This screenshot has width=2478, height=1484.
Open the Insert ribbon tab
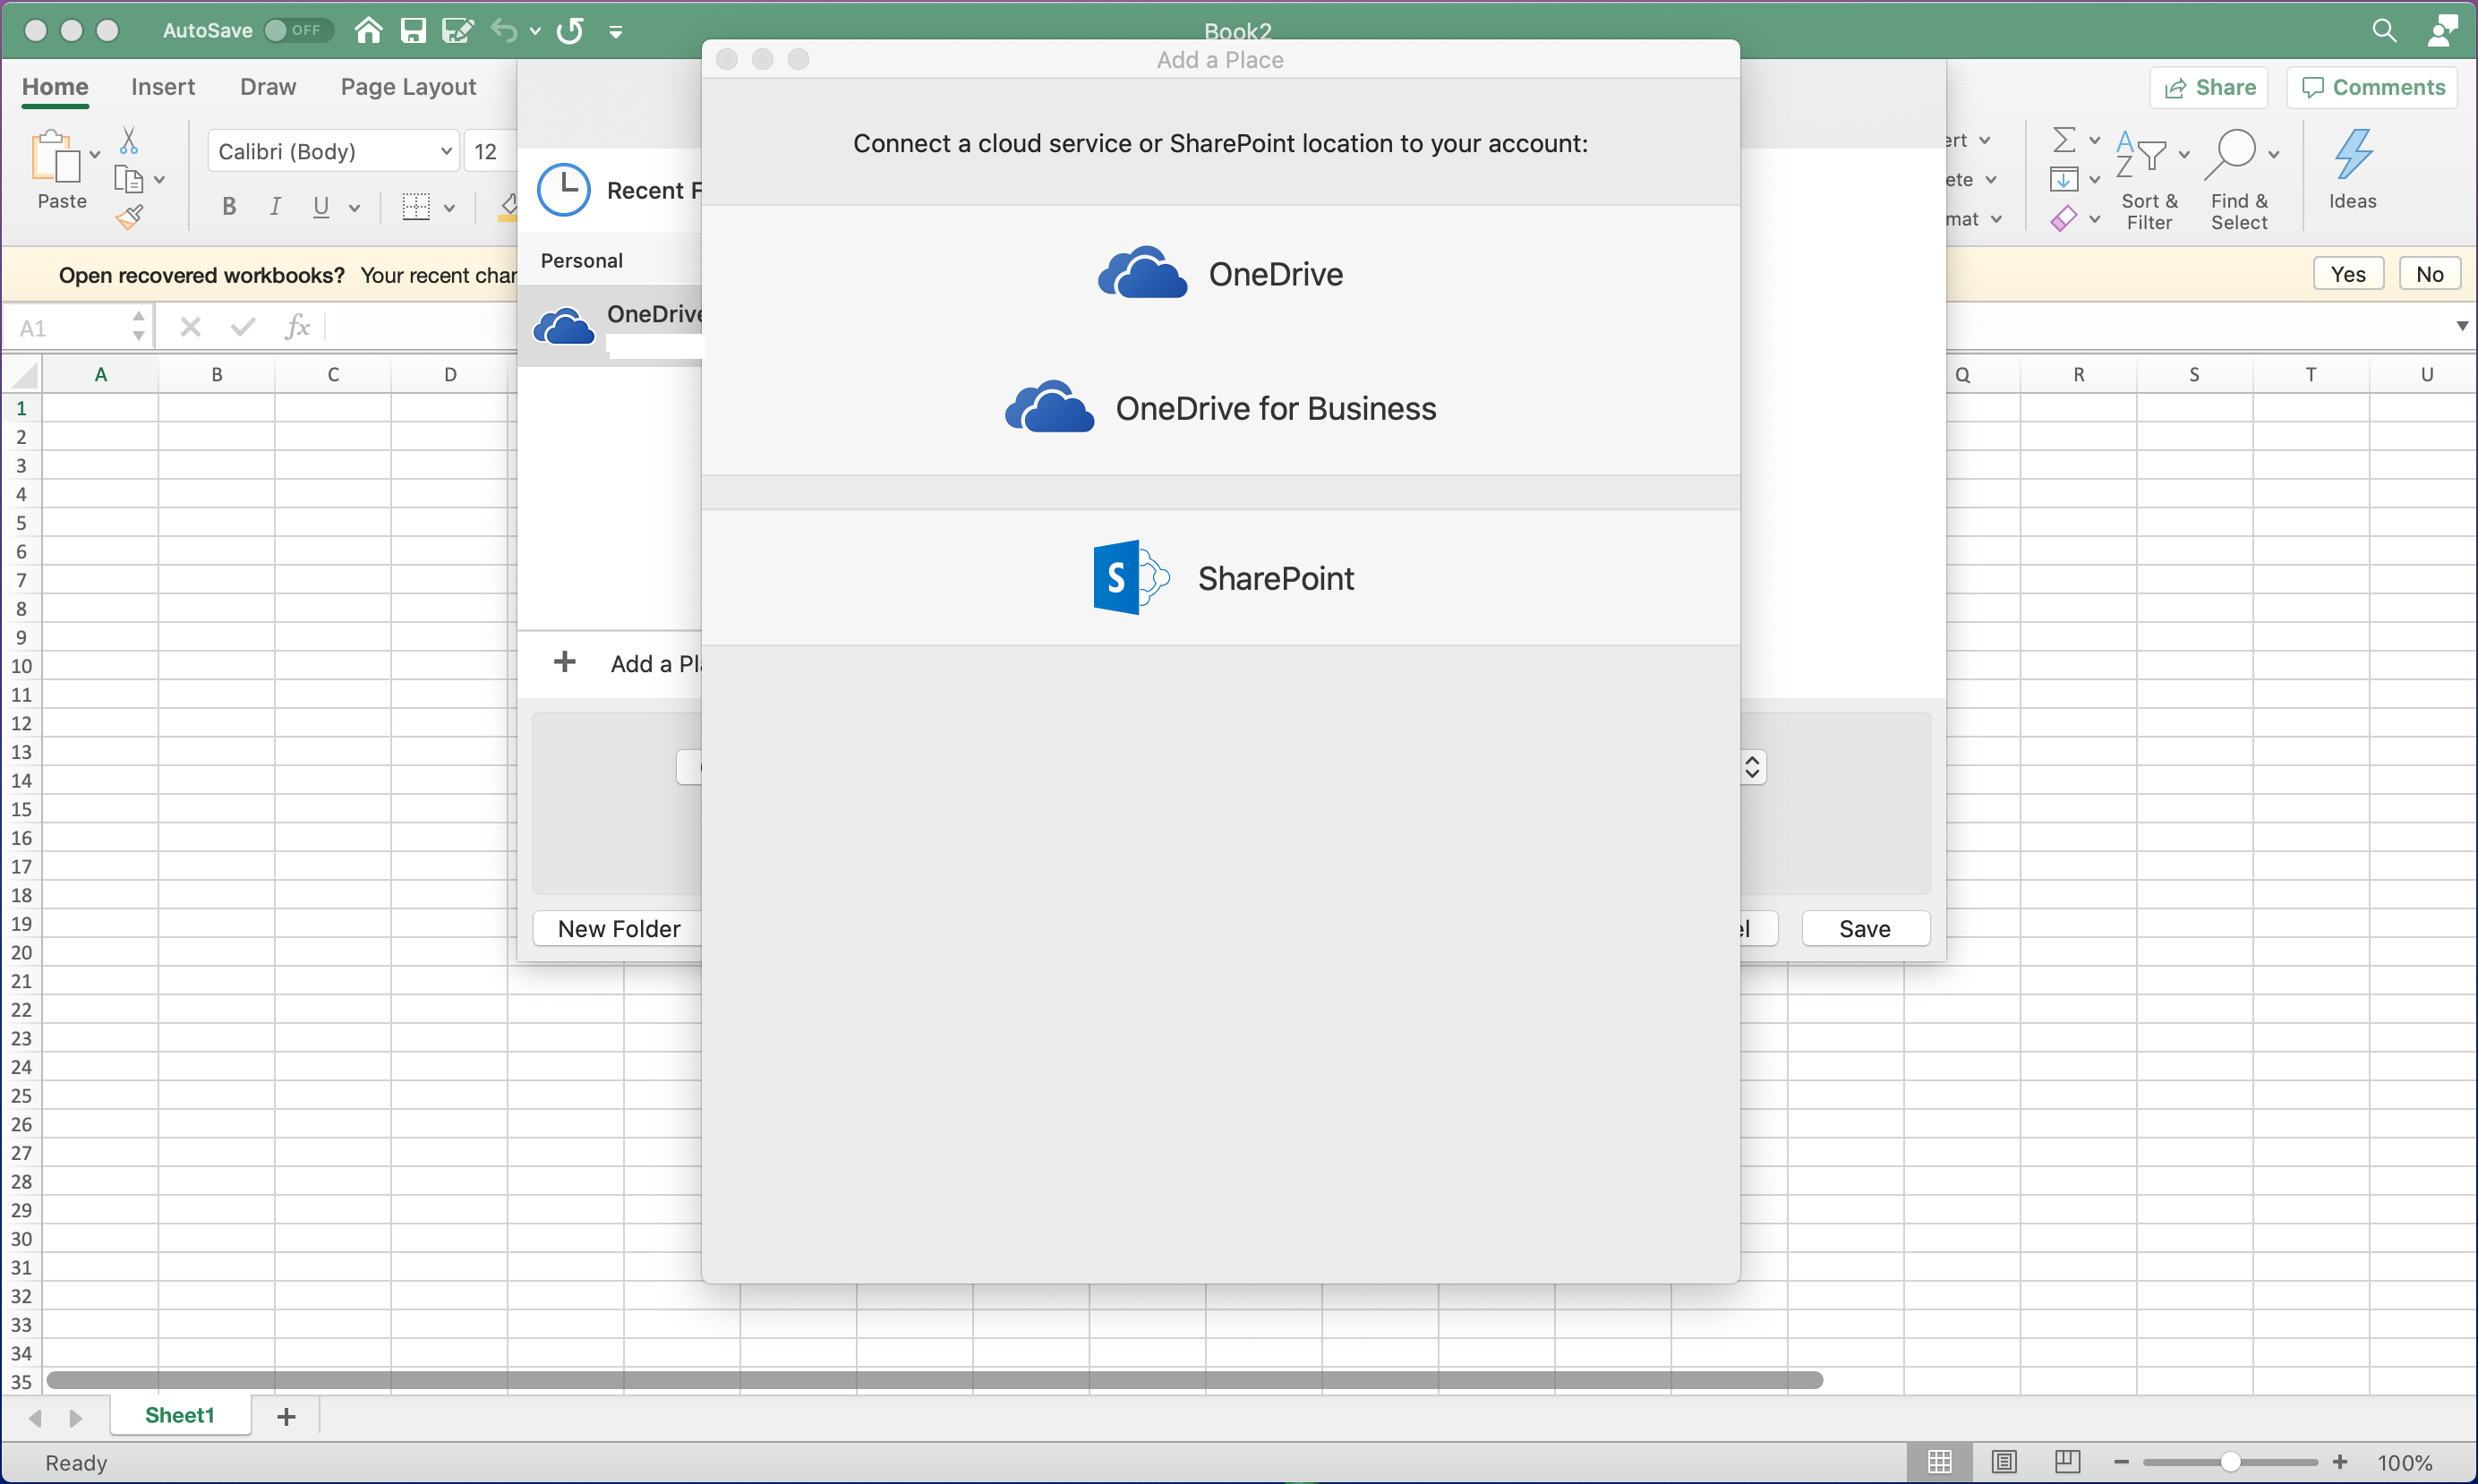pos(163,87)
